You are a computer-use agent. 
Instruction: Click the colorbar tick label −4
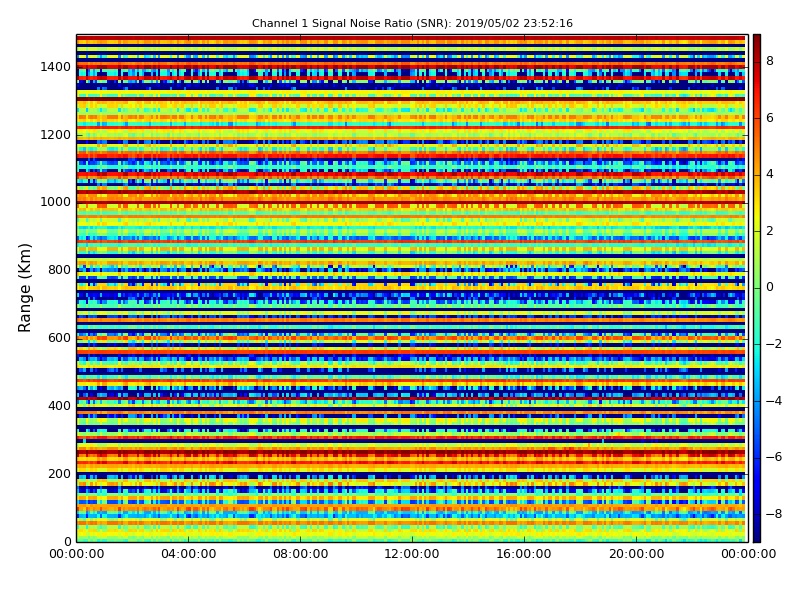(x=774, y=401)
